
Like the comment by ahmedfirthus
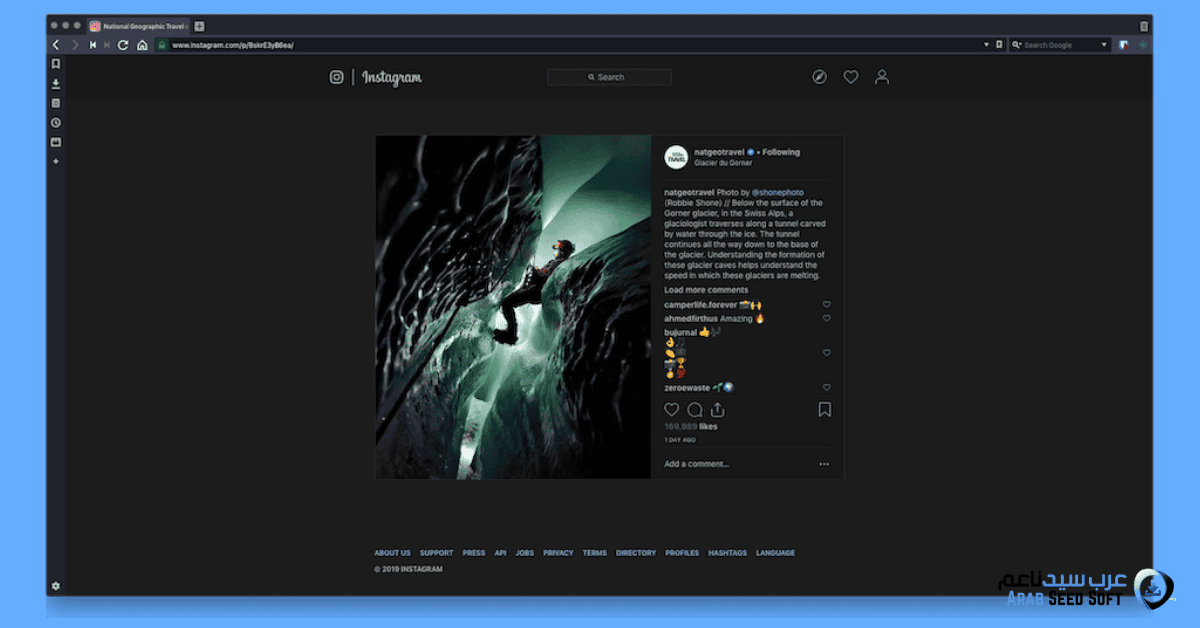click(826, 318)
